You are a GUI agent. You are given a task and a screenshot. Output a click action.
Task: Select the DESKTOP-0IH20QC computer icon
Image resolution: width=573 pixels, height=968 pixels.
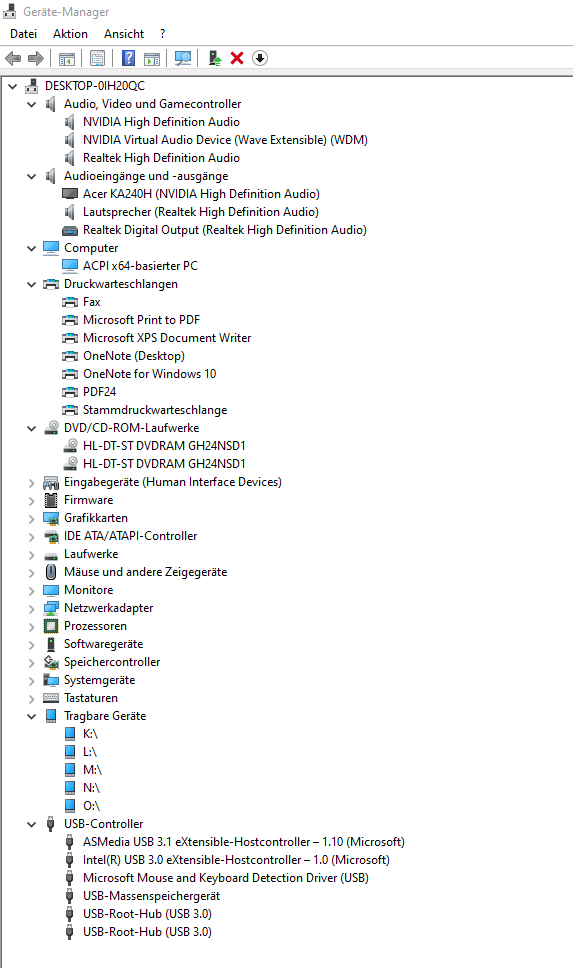pyautogui.click(x=31, y=86)
